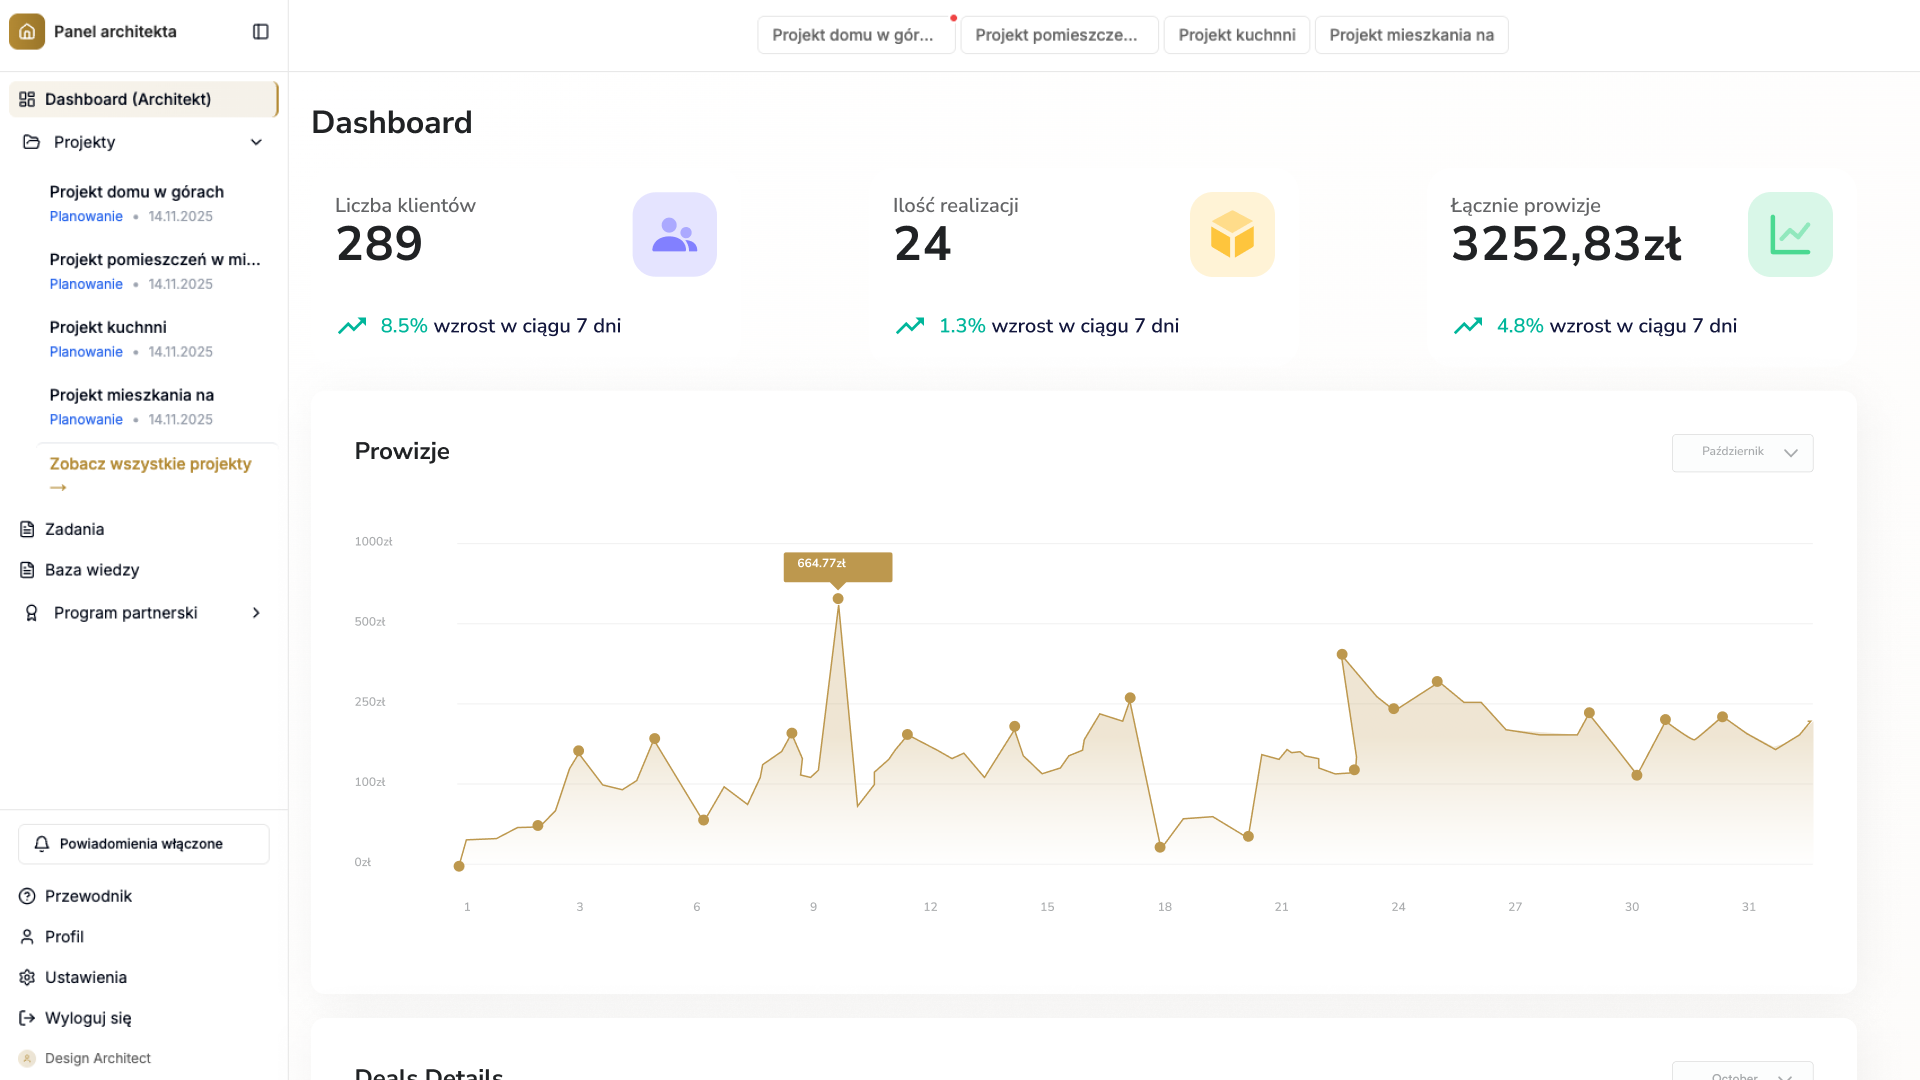Viewport: 1920px width, 1080px height.
Task: Click the Ustawienia gear icon
Action: coord(27,977)
